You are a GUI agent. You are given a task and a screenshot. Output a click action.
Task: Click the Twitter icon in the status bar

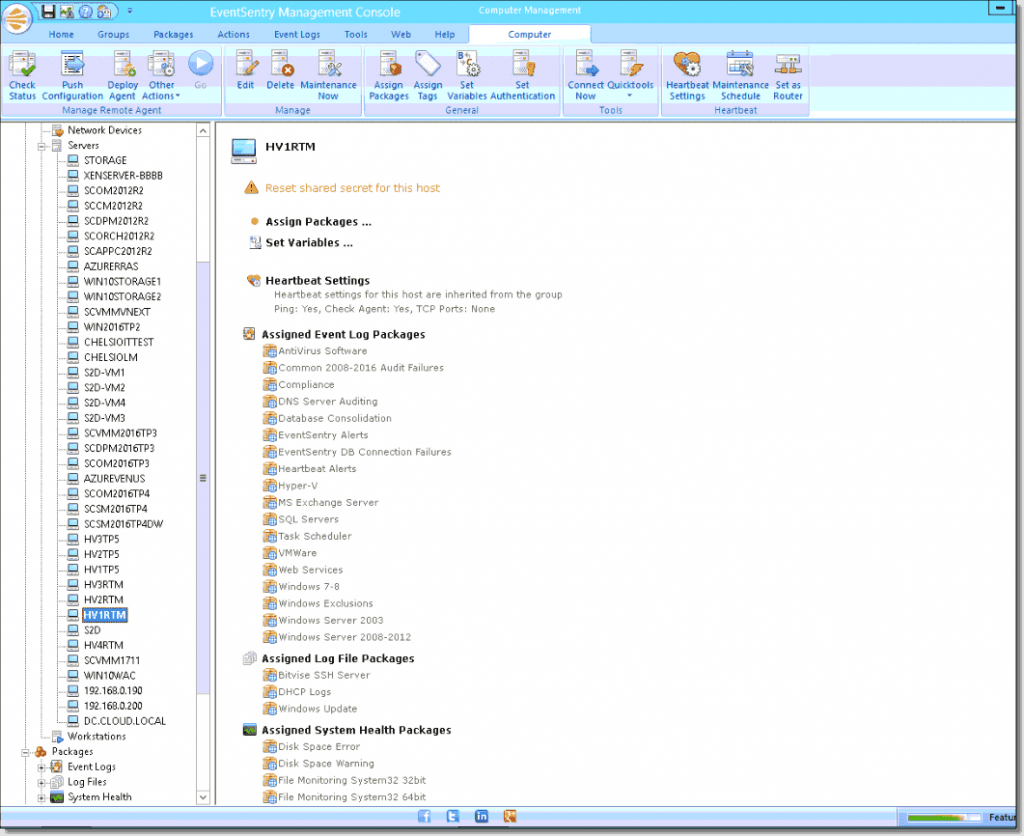coord(453,816)
